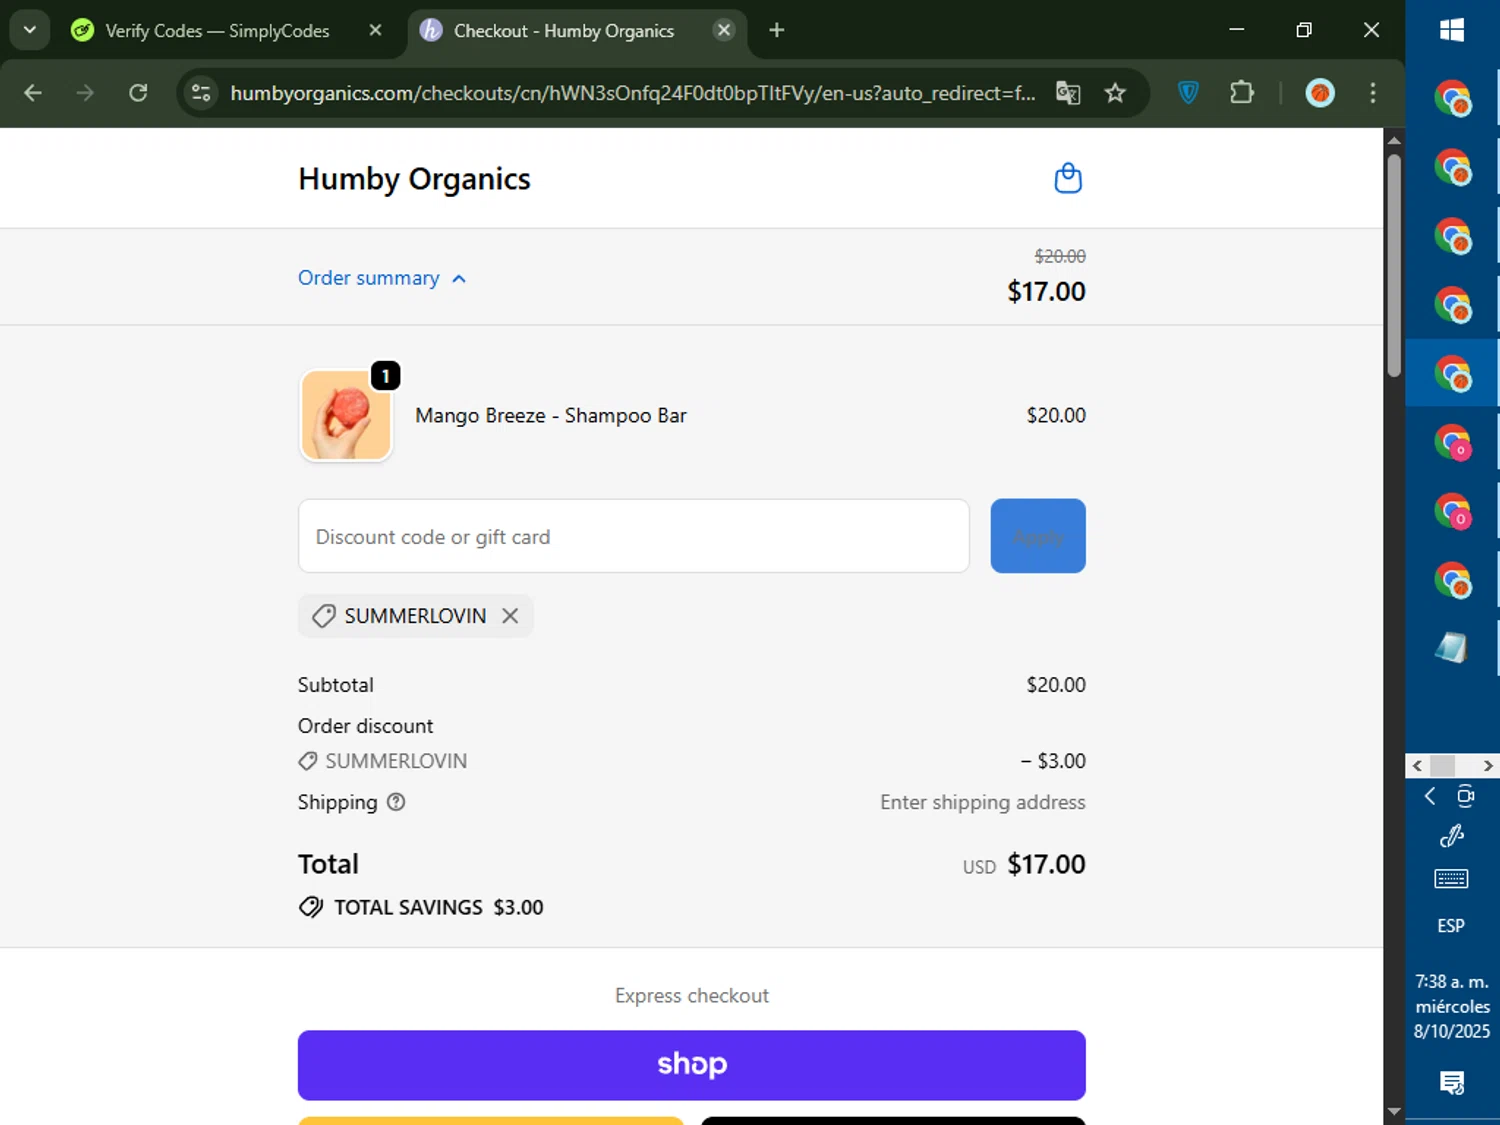This screenshot has height=1125, width=1500.
Task: Click the page scroll up arrow
Action: click(x=1394, y=139)
